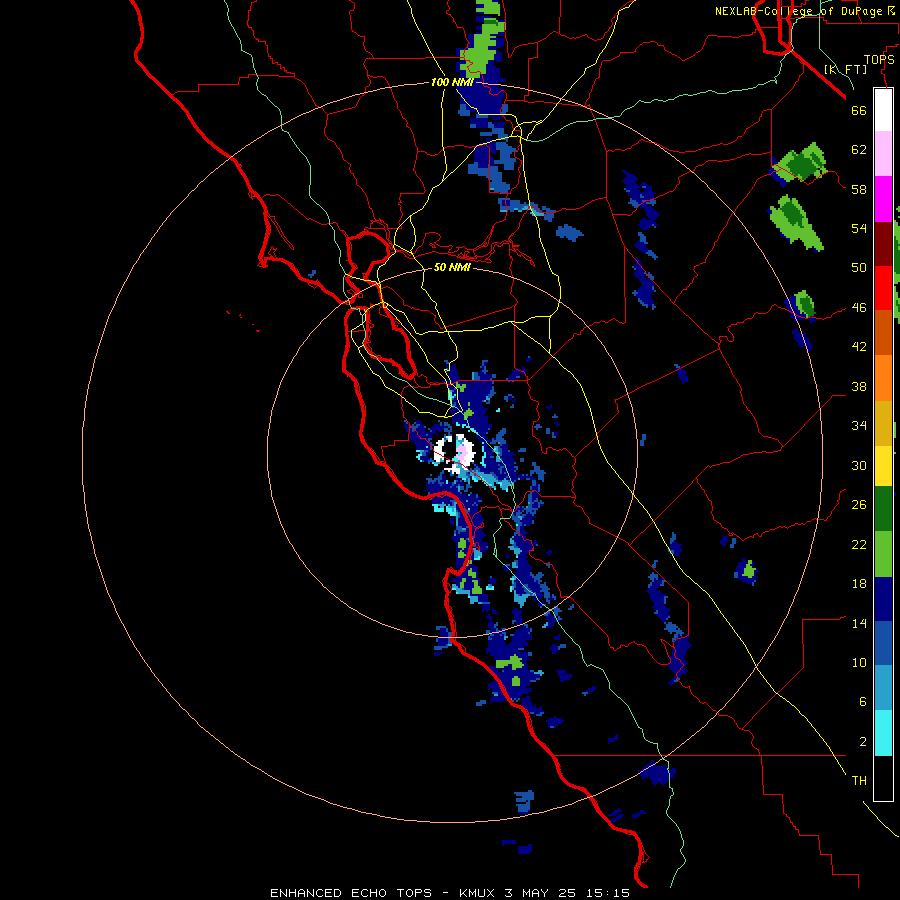Click the light pink legend swatch
Screen dimensions: 900x900
coord(883,154)
